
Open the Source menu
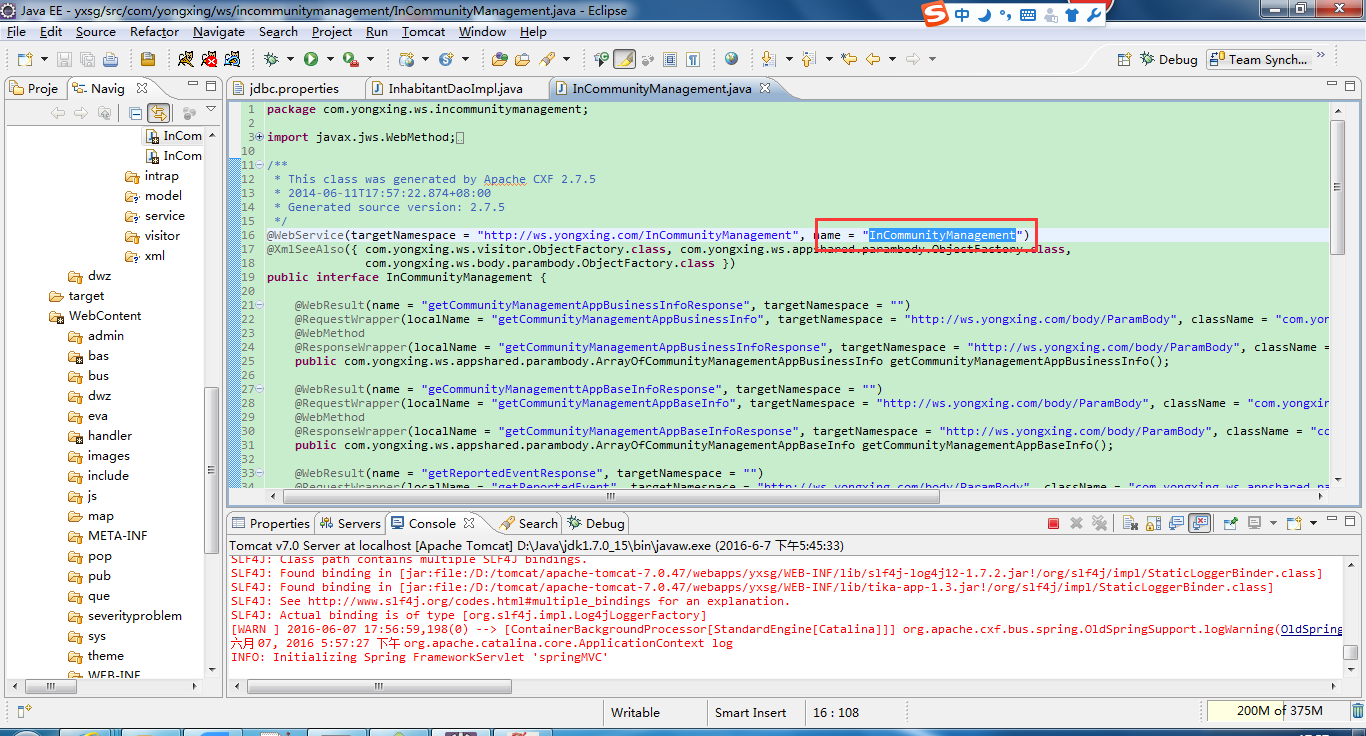pos(96,31)
